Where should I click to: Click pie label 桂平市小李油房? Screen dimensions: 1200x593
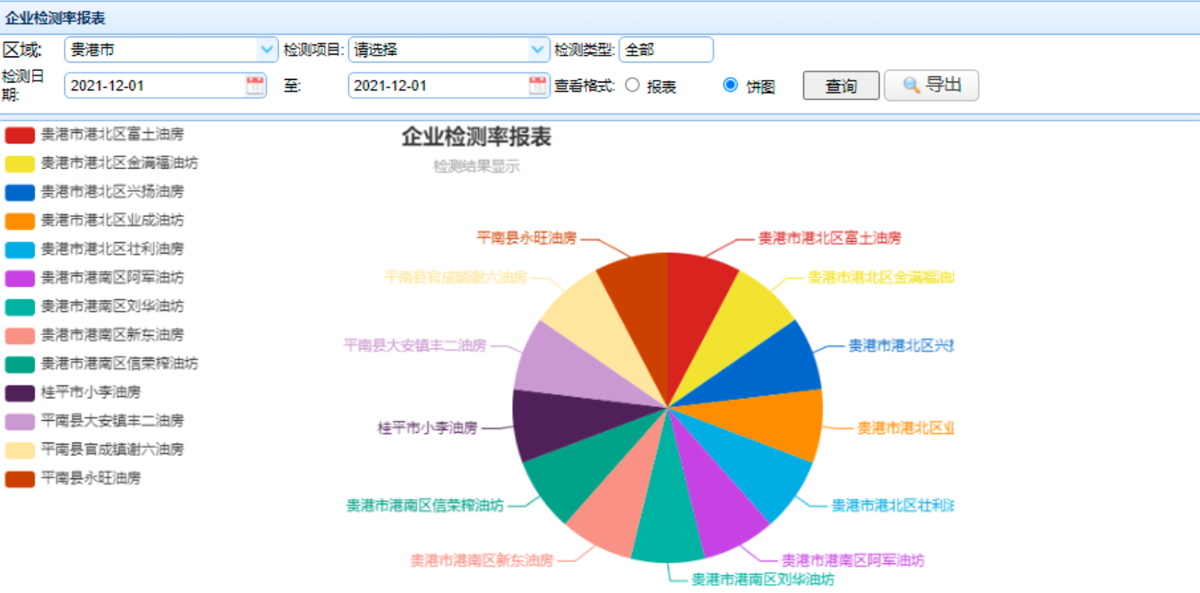427,427
